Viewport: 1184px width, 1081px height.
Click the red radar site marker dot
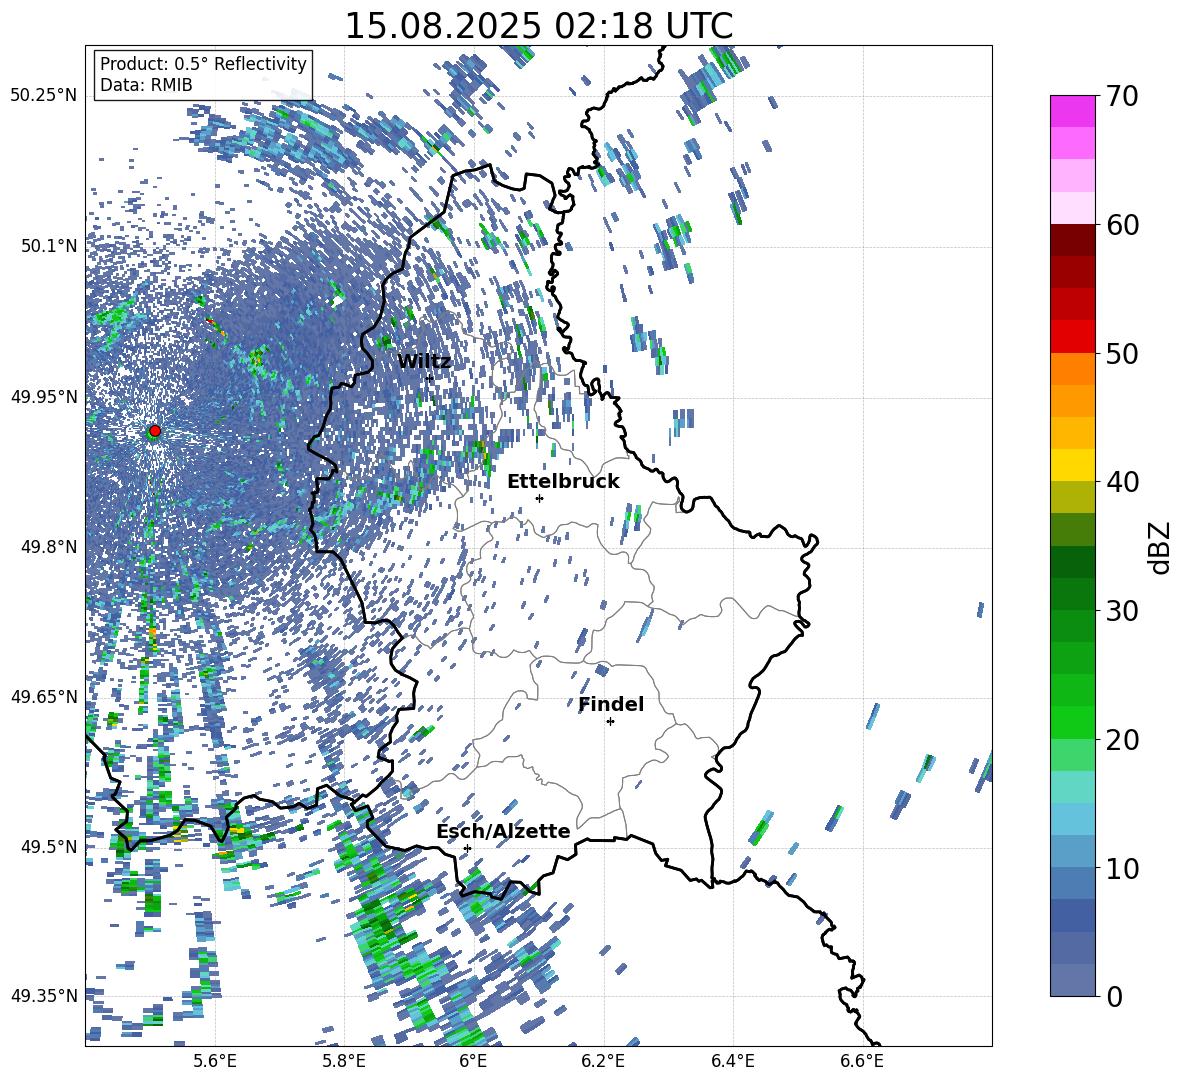(x=155, y=431)
